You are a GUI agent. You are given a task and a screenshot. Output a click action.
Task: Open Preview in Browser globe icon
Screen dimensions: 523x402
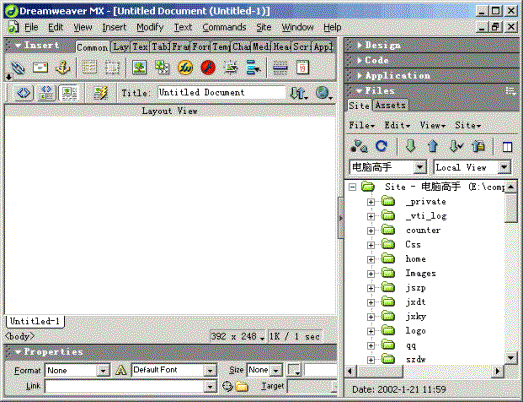(324, 93)
